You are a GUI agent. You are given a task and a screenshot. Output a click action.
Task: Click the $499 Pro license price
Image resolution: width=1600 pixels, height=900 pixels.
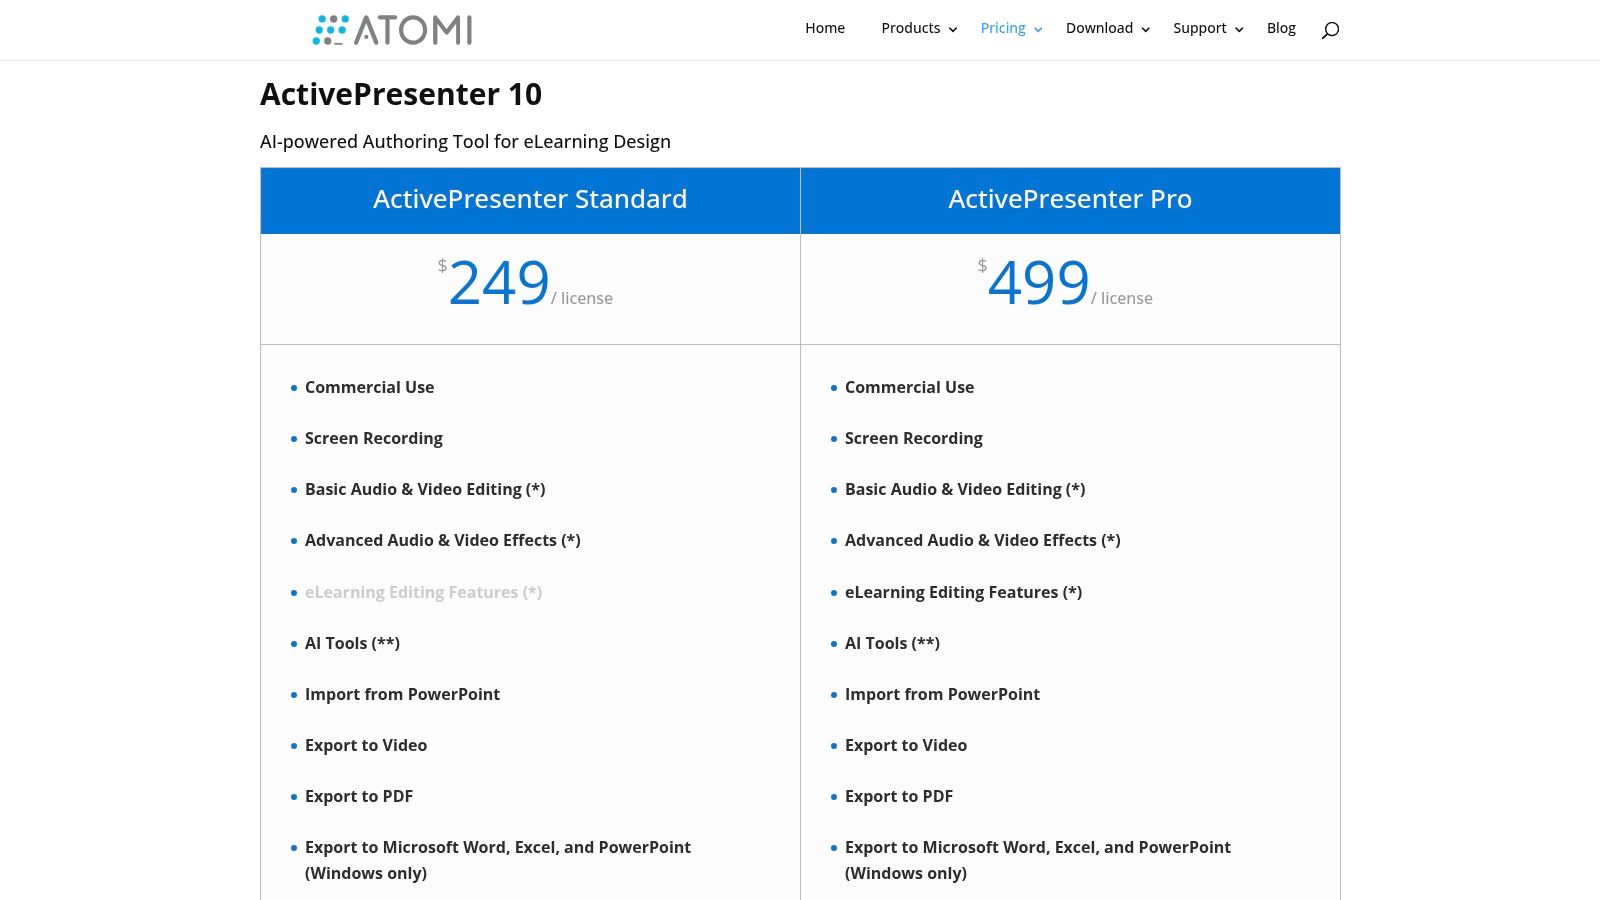1038,283
